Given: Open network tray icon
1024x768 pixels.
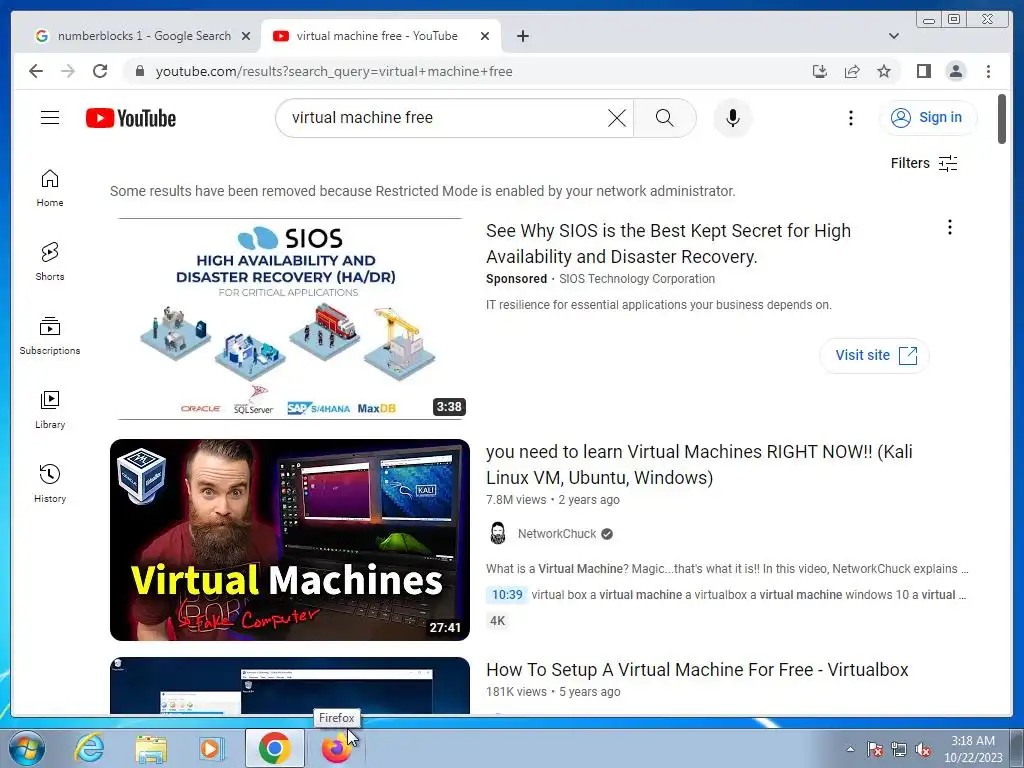Looking at the screenshot, I should pyautogui.click(x=899, y=749).
